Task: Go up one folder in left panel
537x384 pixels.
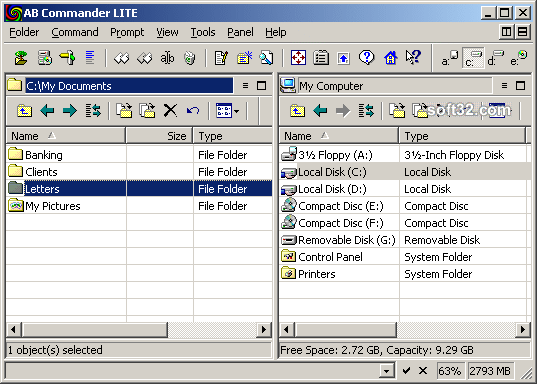Action: pyautogui.click(x=24, y=111)
